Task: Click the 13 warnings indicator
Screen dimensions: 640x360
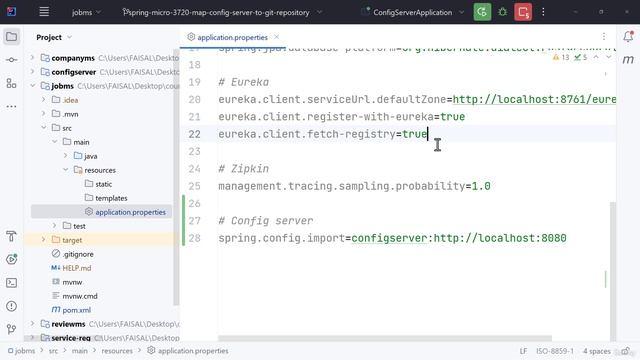Action: (561, 58)
